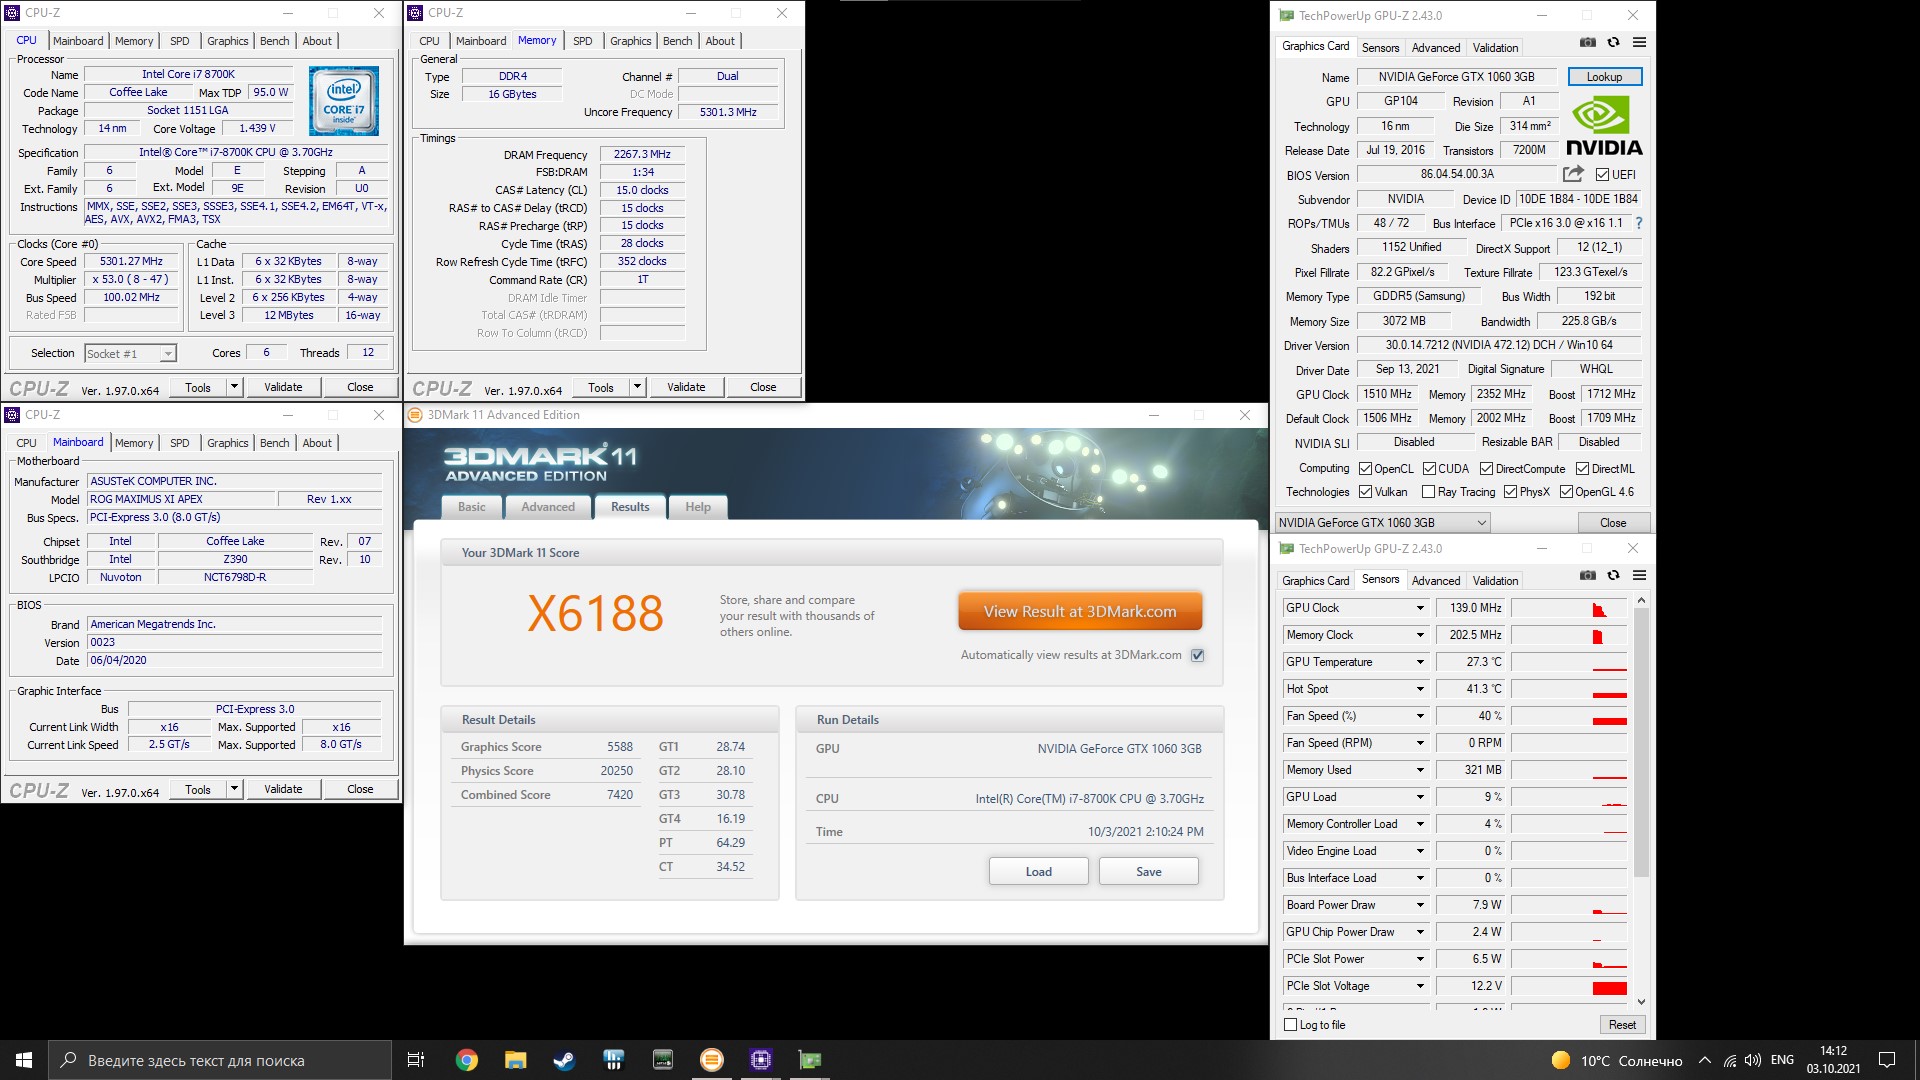Expand GPU Temperature sensor dropdown
1920x1080 pixels.
click(1419, 662)
